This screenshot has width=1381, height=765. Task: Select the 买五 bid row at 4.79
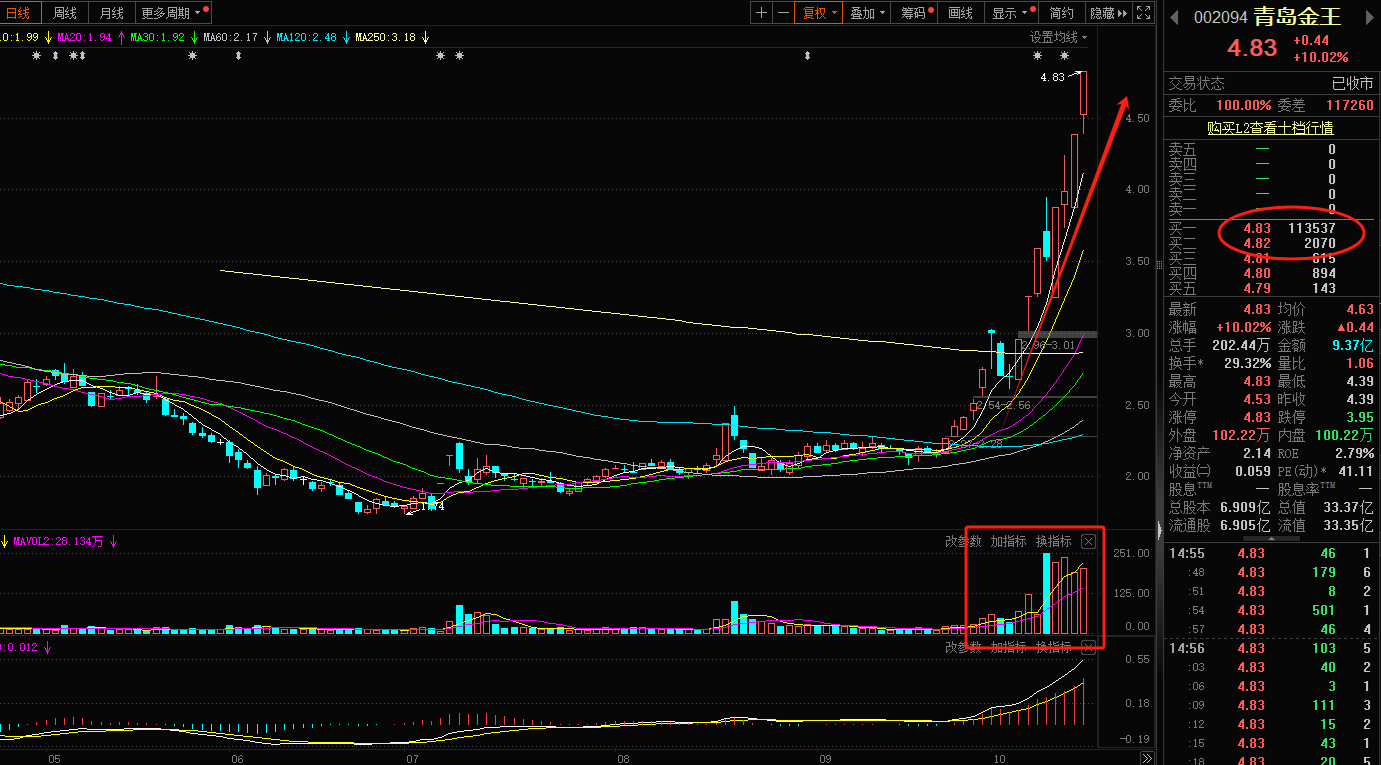pyautogui.click(x=1270, y=288)
